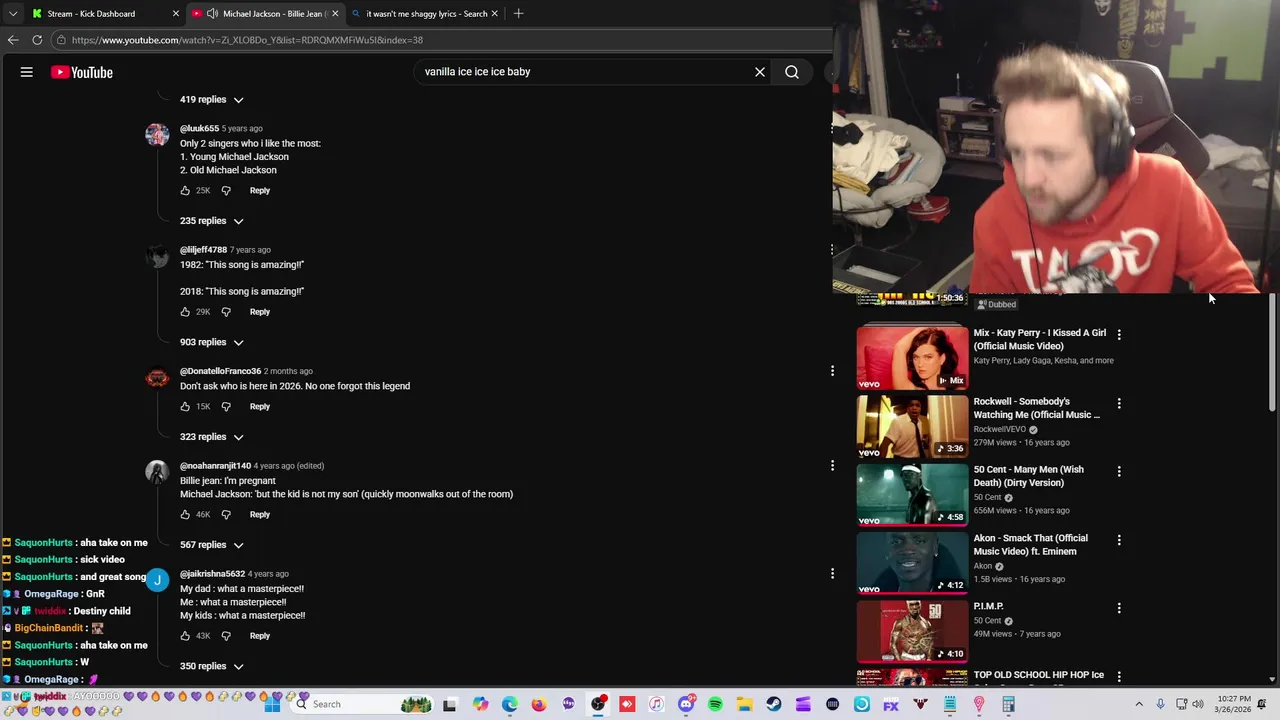The height and width of the screenshot is (720, 1280).
Task: Open 50 Cent Many Men thumbnail
Action: [x=912, y=494]
